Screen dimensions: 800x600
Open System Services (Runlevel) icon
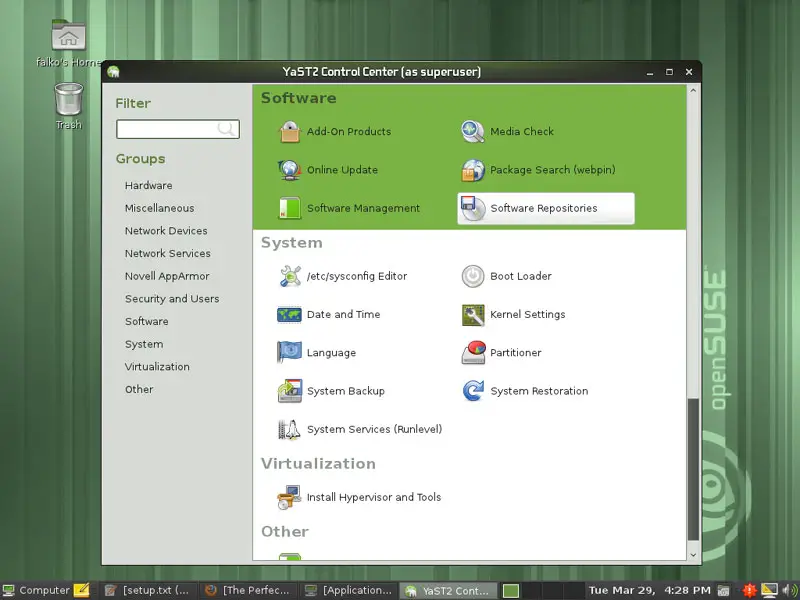[290, 429]
